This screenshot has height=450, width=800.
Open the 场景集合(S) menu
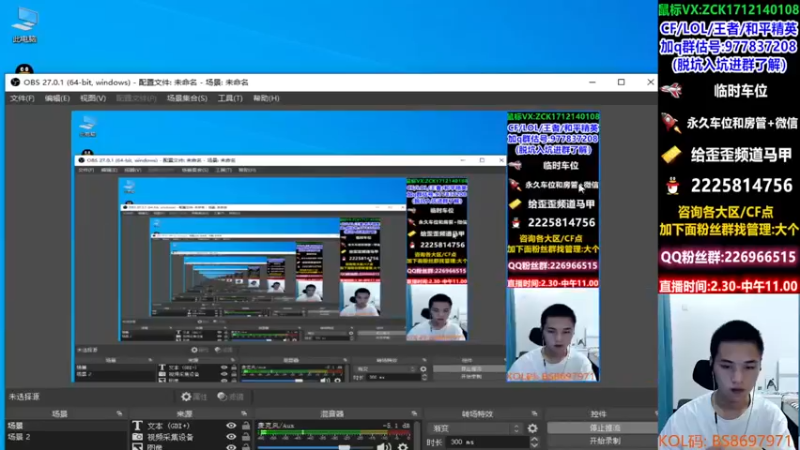point(187,98)
